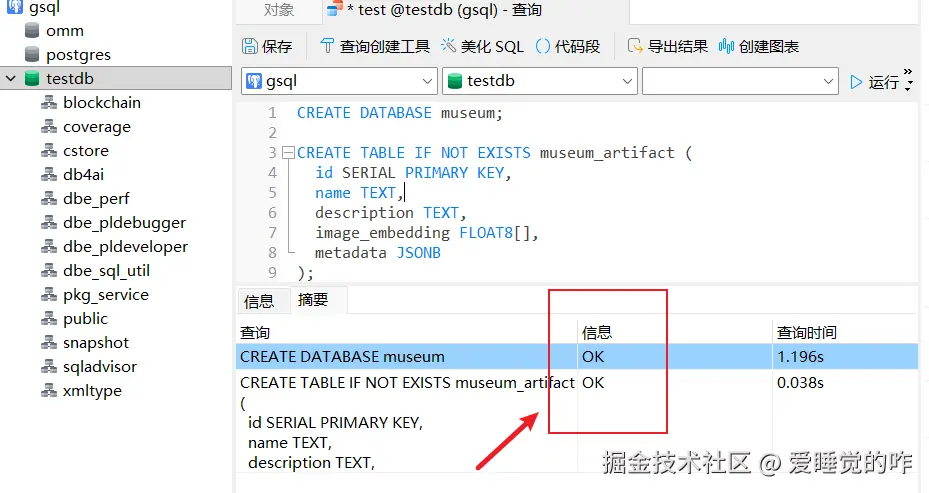Click the green testdb database icon in tree
The image size is (929, 493).
32,78
